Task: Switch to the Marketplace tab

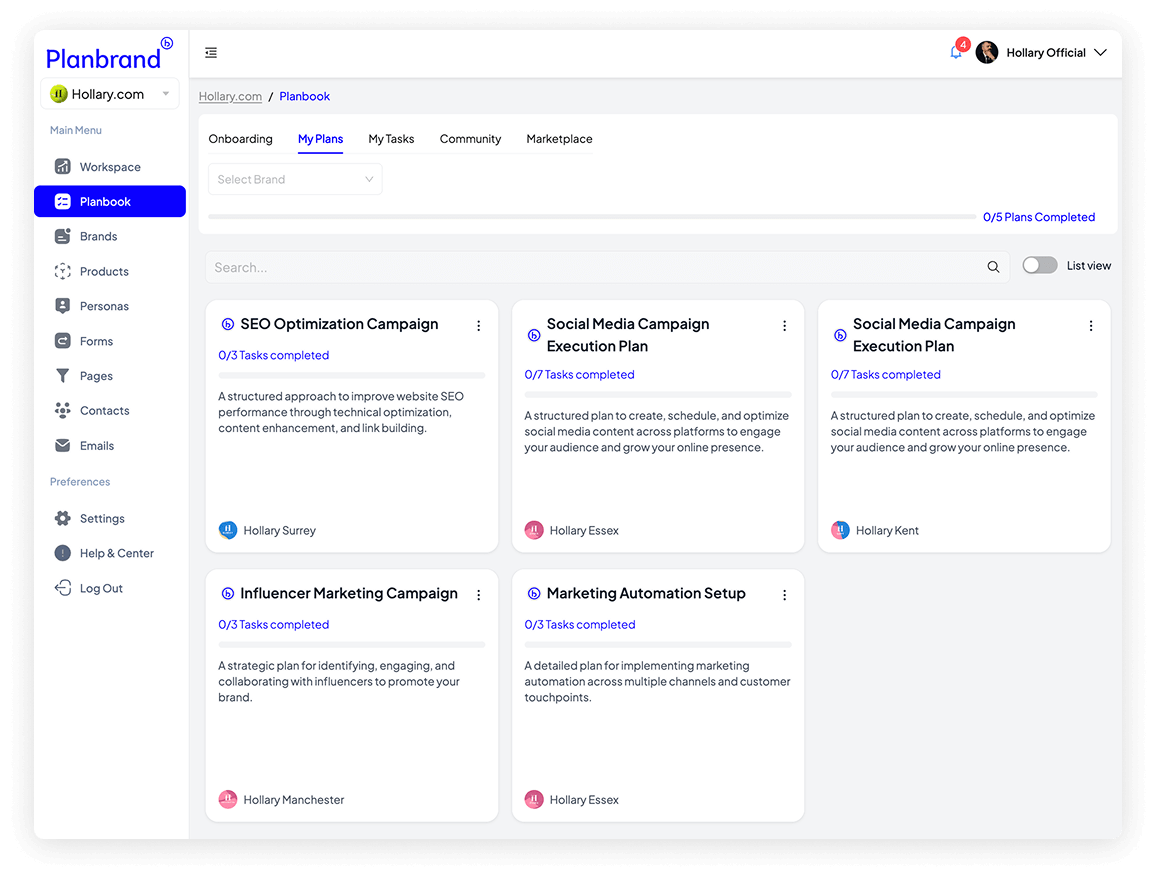Action: click(x=559, y=139)
